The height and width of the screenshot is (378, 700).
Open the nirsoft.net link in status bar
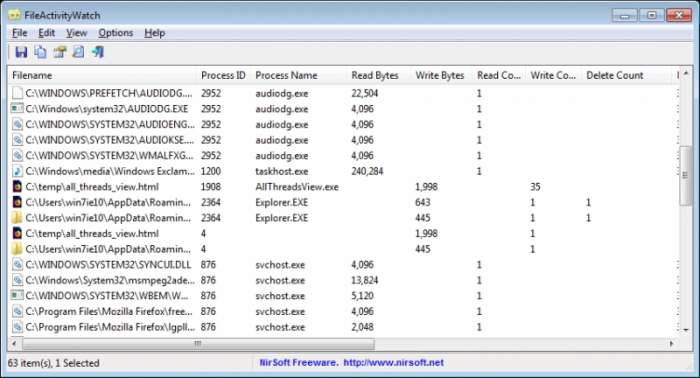pyautogui.click(x=393, y=362)
